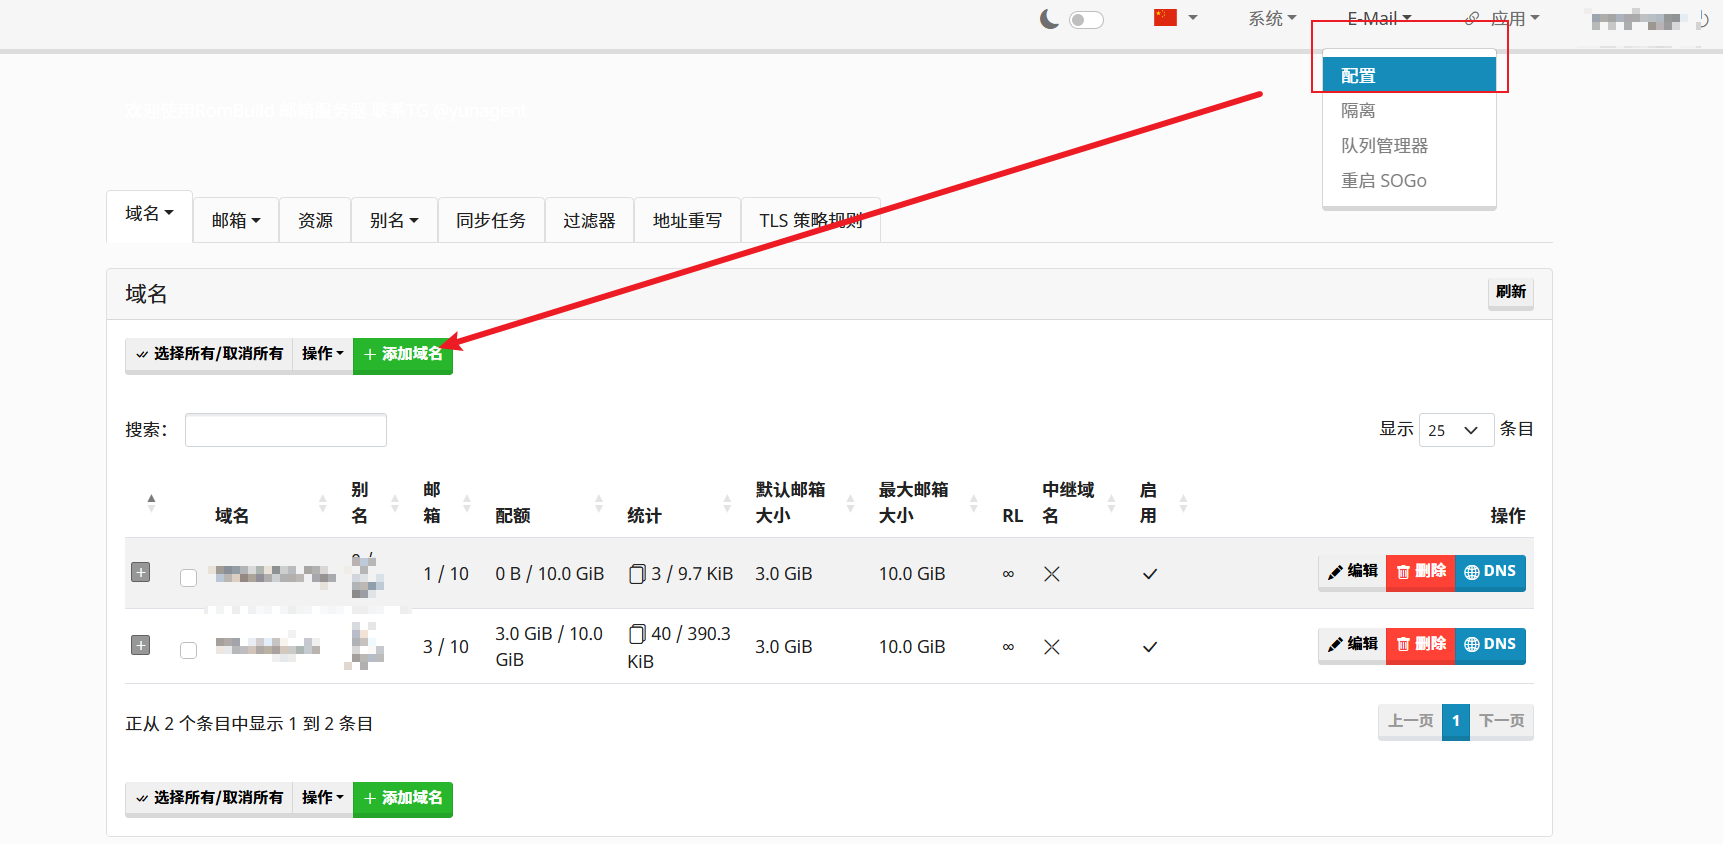Toggle the dark mode switch
The image size is (1723, 844).
pyautogui.click(x=1086, y=19)
